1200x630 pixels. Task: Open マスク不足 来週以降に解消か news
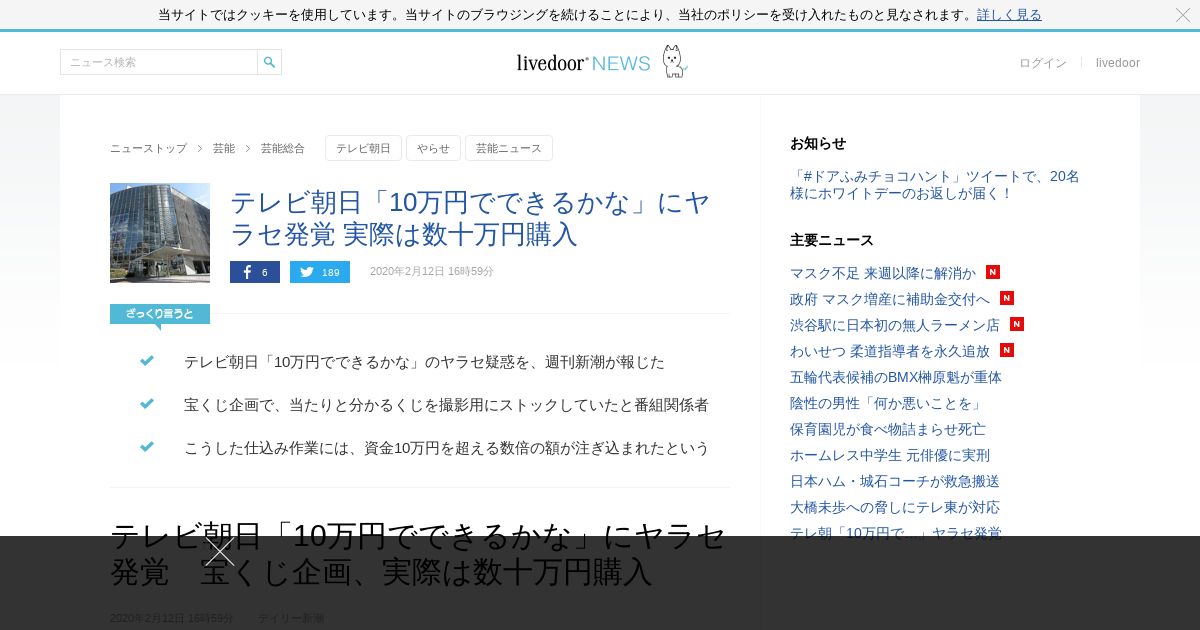(x=883, y=273)
